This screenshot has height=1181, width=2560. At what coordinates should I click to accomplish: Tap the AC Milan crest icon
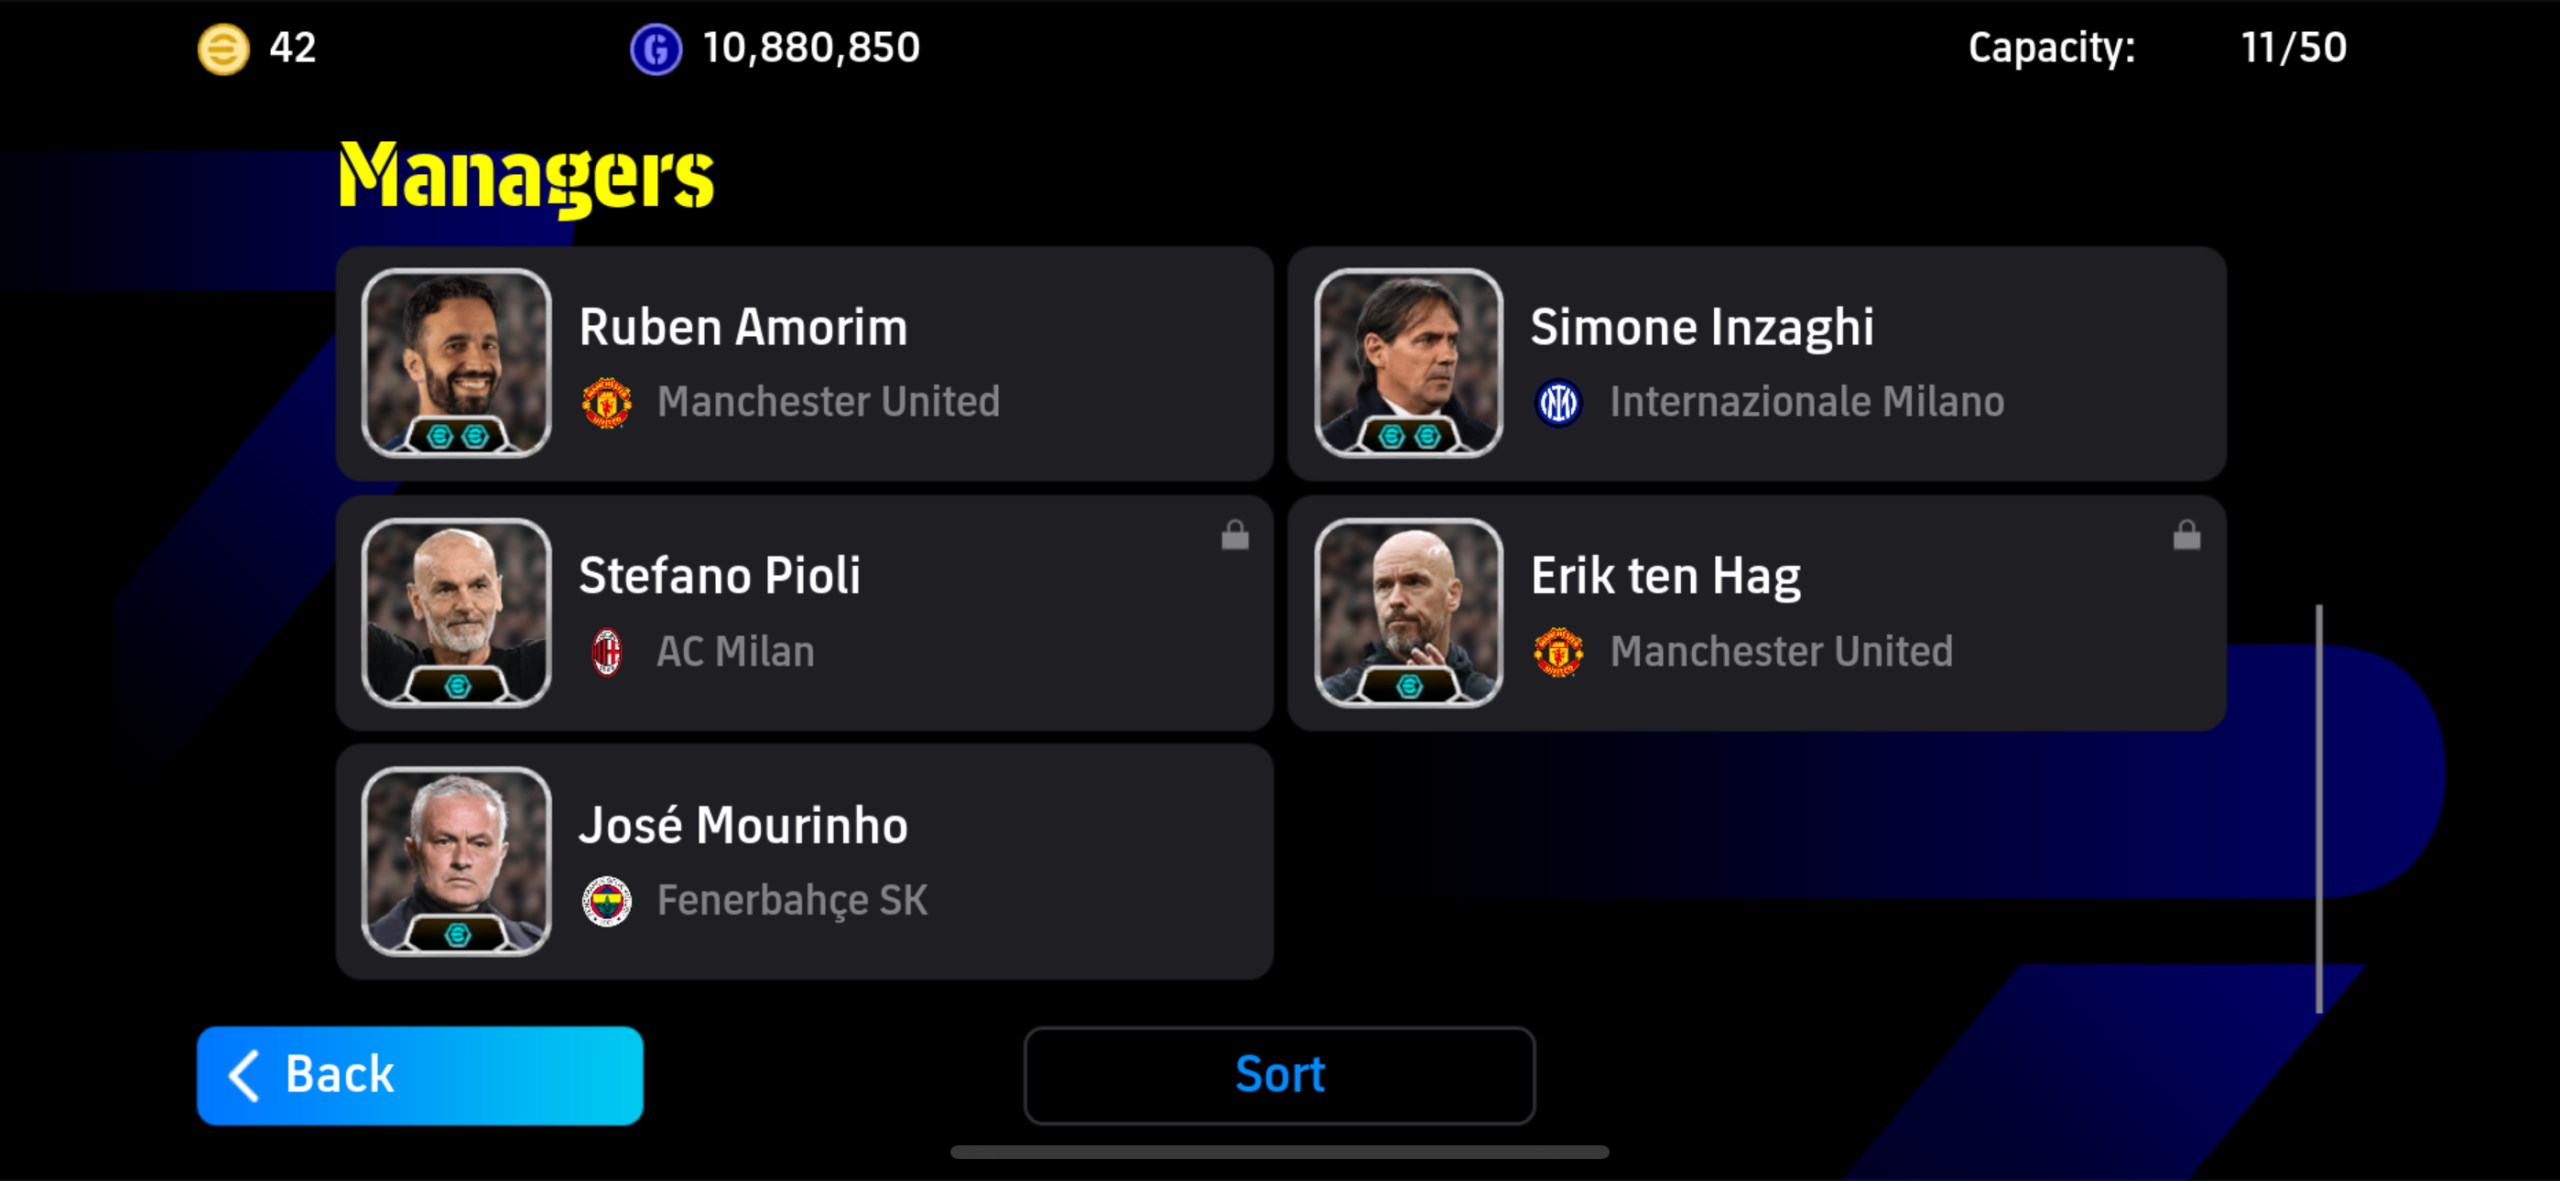click(607, 651)
